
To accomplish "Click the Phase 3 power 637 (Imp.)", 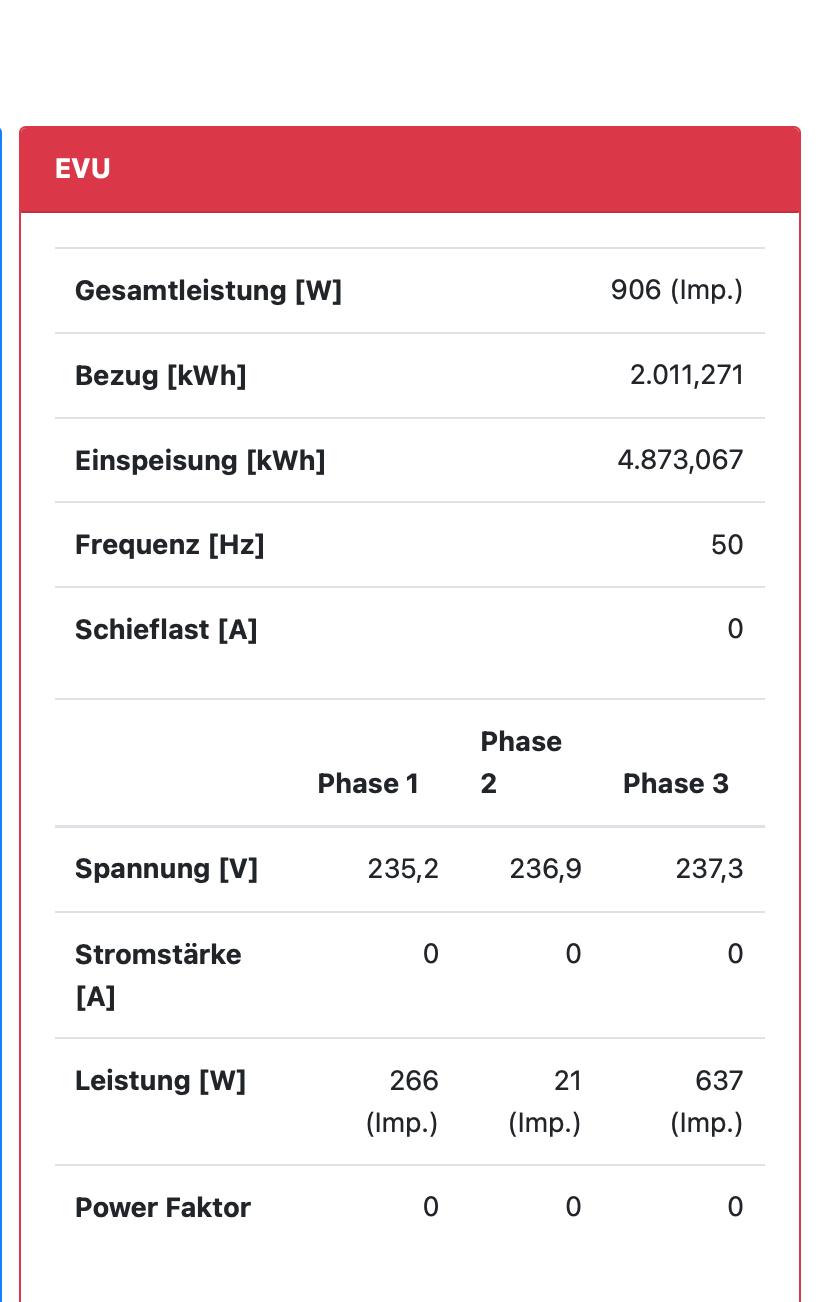I will click(708, 1101).
